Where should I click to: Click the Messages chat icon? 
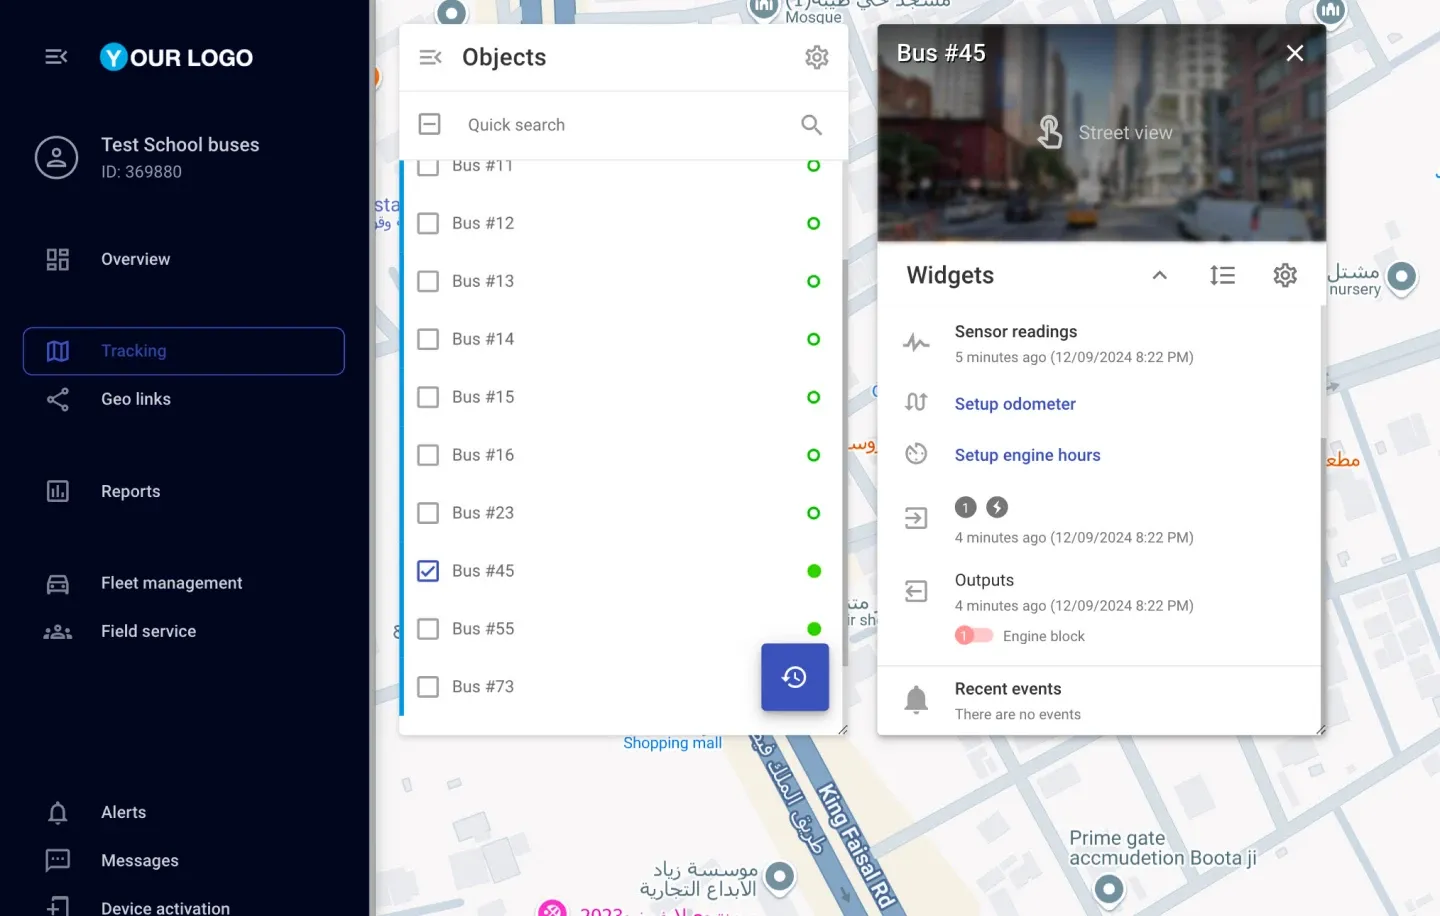(x=58, y=860)
